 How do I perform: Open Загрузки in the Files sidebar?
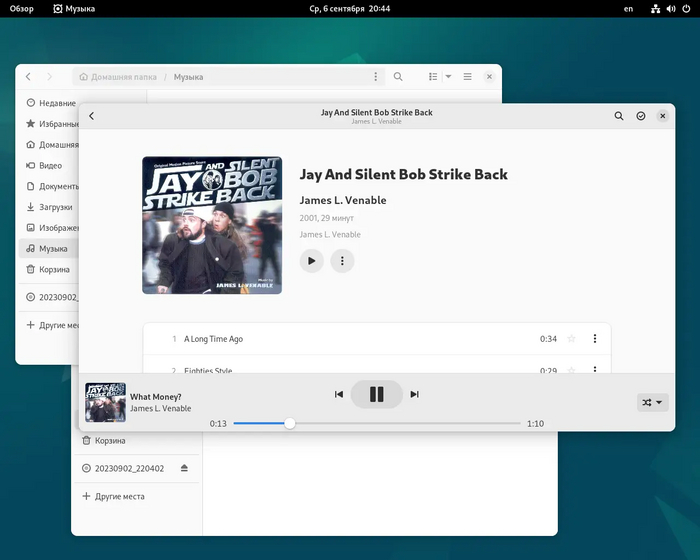tap(51, 207)
